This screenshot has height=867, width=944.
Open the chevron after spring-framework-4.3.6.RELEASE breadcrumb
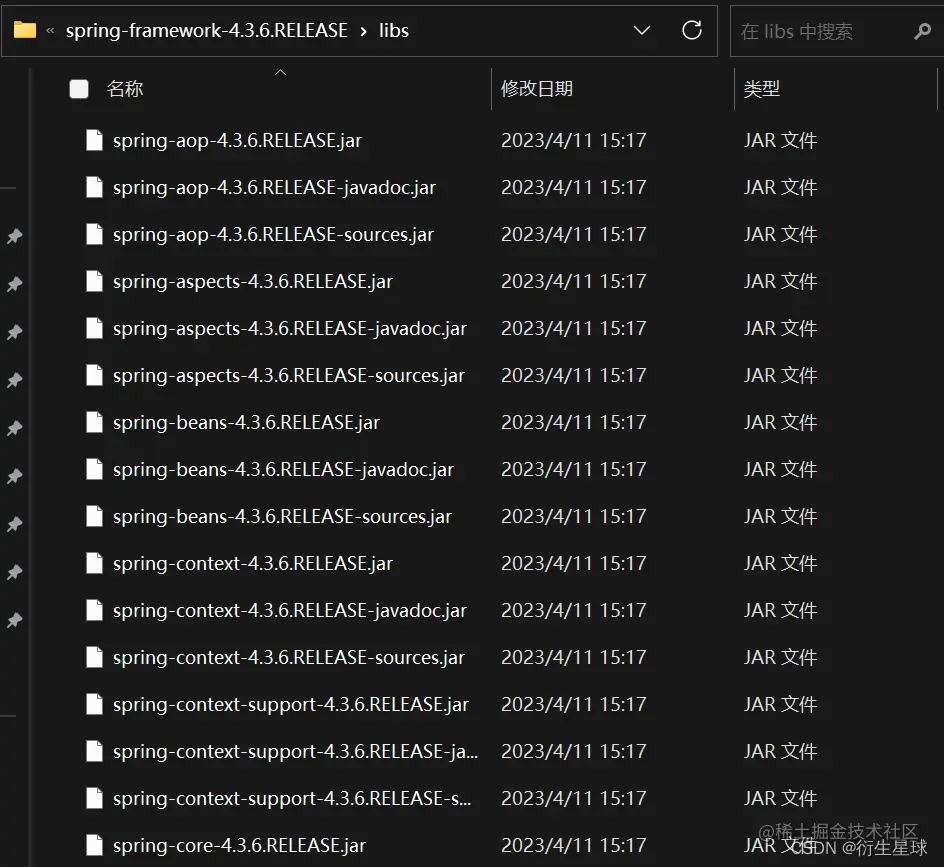click(364, 31)
